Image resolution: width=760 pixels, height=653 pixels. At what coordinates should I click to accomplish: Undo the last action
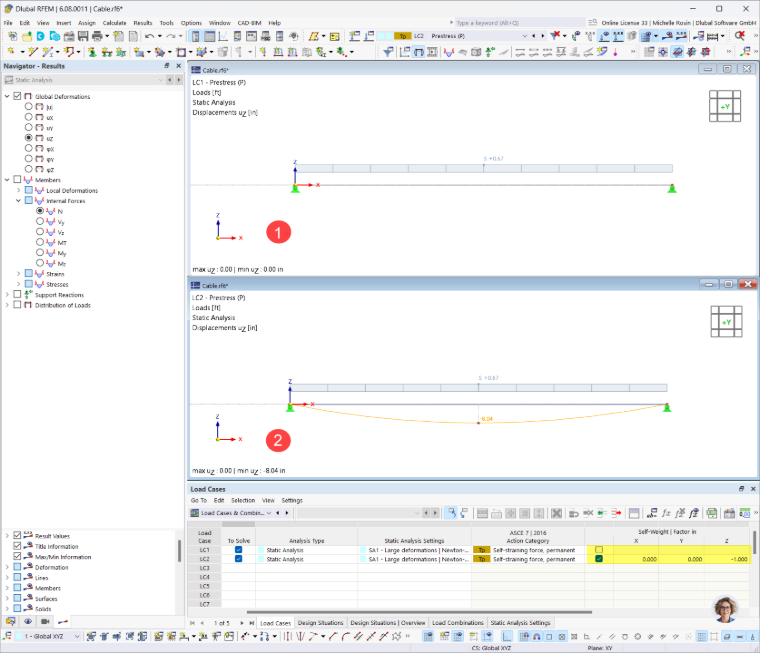click(149, 36)
